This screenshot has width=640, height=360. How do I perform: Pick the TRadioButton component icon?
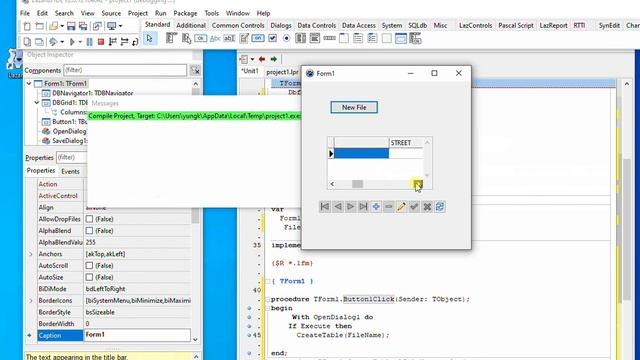click(287, 39)
